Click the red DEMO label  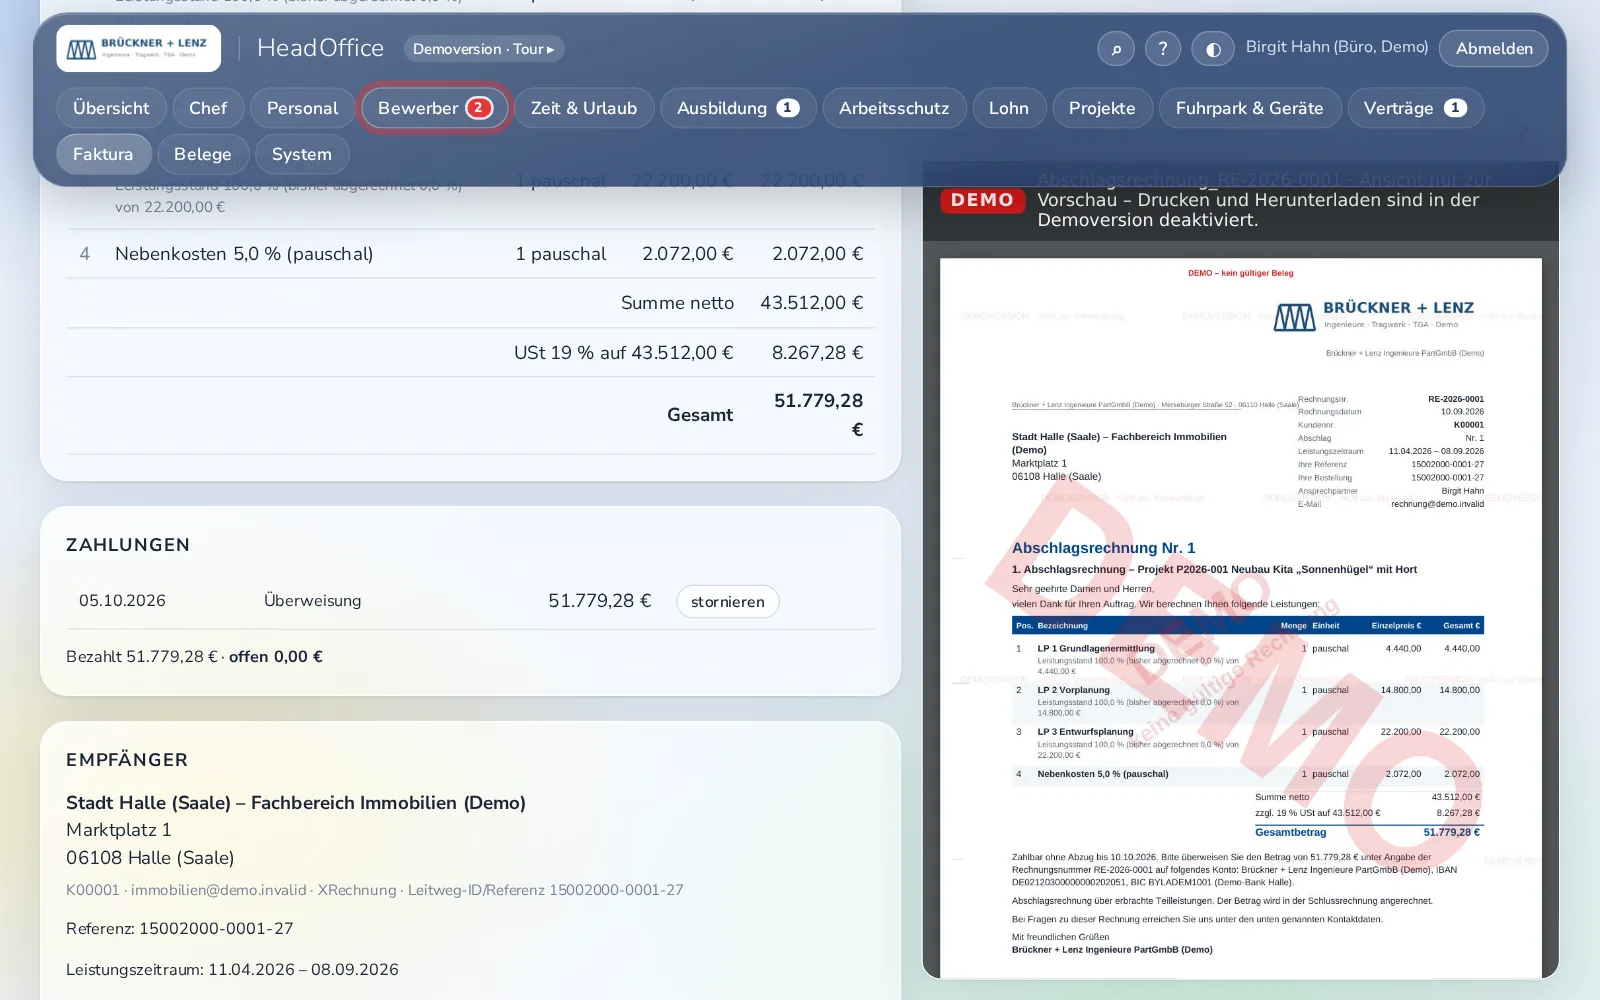pos(982,200)
